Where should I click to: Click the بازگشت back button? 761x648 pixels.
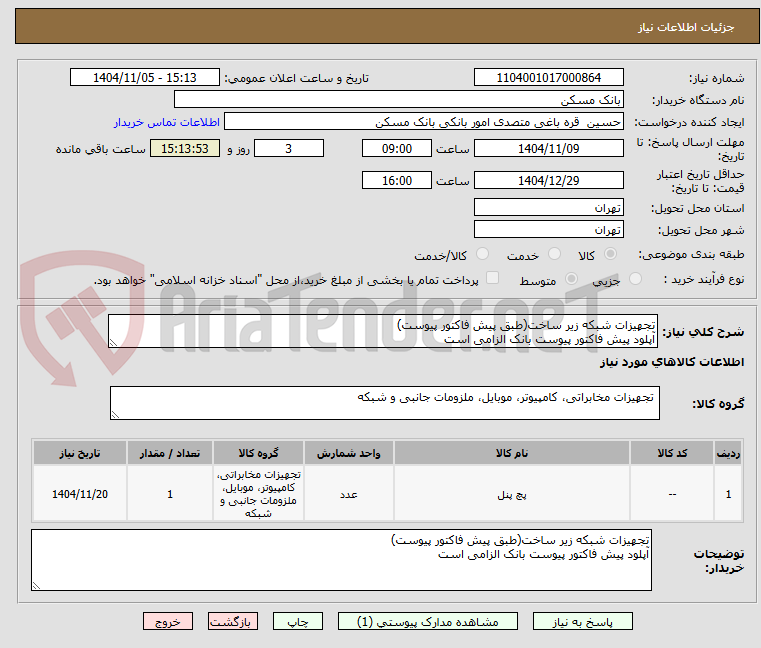coord(232,621)
